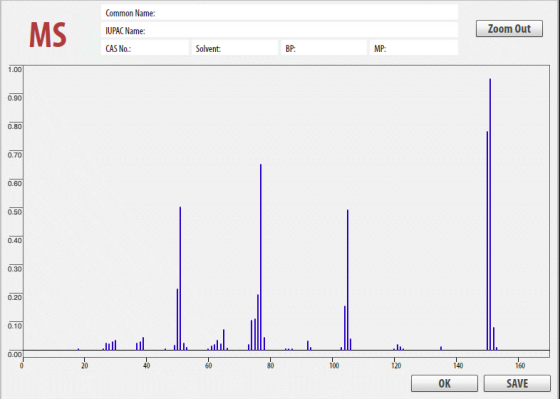Image resolution: width=560 pixels, height=399 pixels.
Task: Click the SAVE button
Action: point(517,383)
